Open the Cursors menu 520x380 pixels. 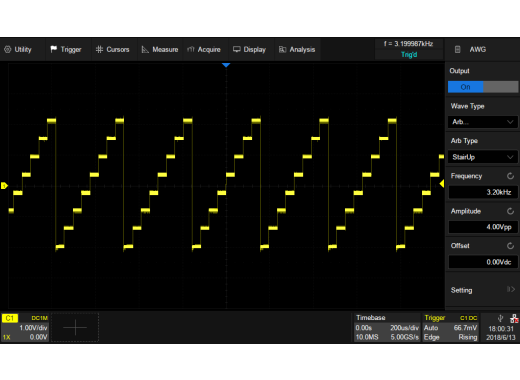[x=113, y=49]
